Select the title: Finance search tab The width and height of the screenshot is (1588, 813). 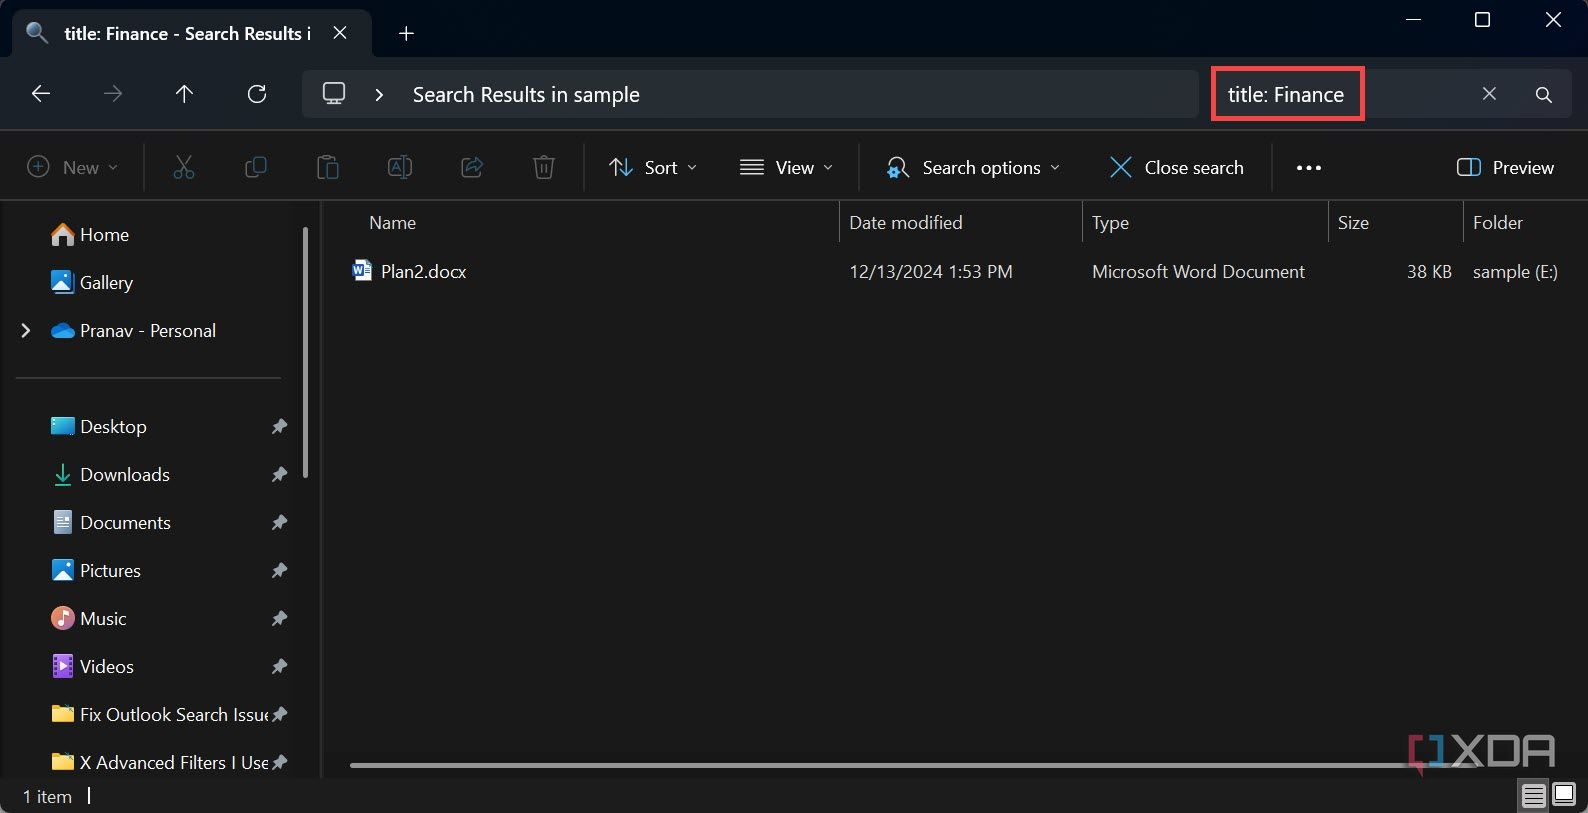(x=190, y=33)
